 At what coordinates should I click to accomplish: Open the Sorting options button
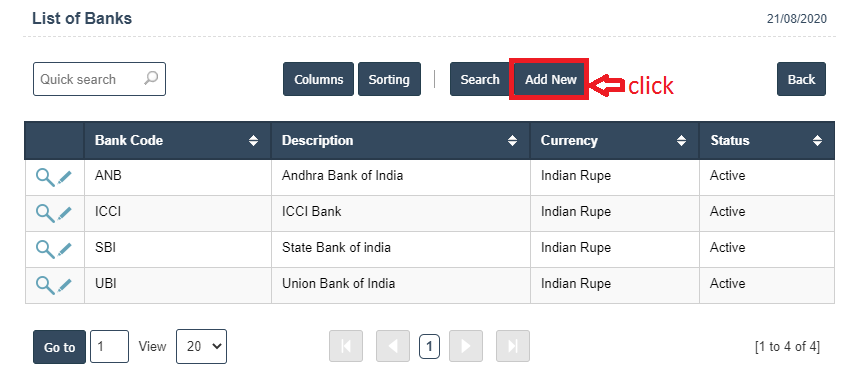(389, 79)
